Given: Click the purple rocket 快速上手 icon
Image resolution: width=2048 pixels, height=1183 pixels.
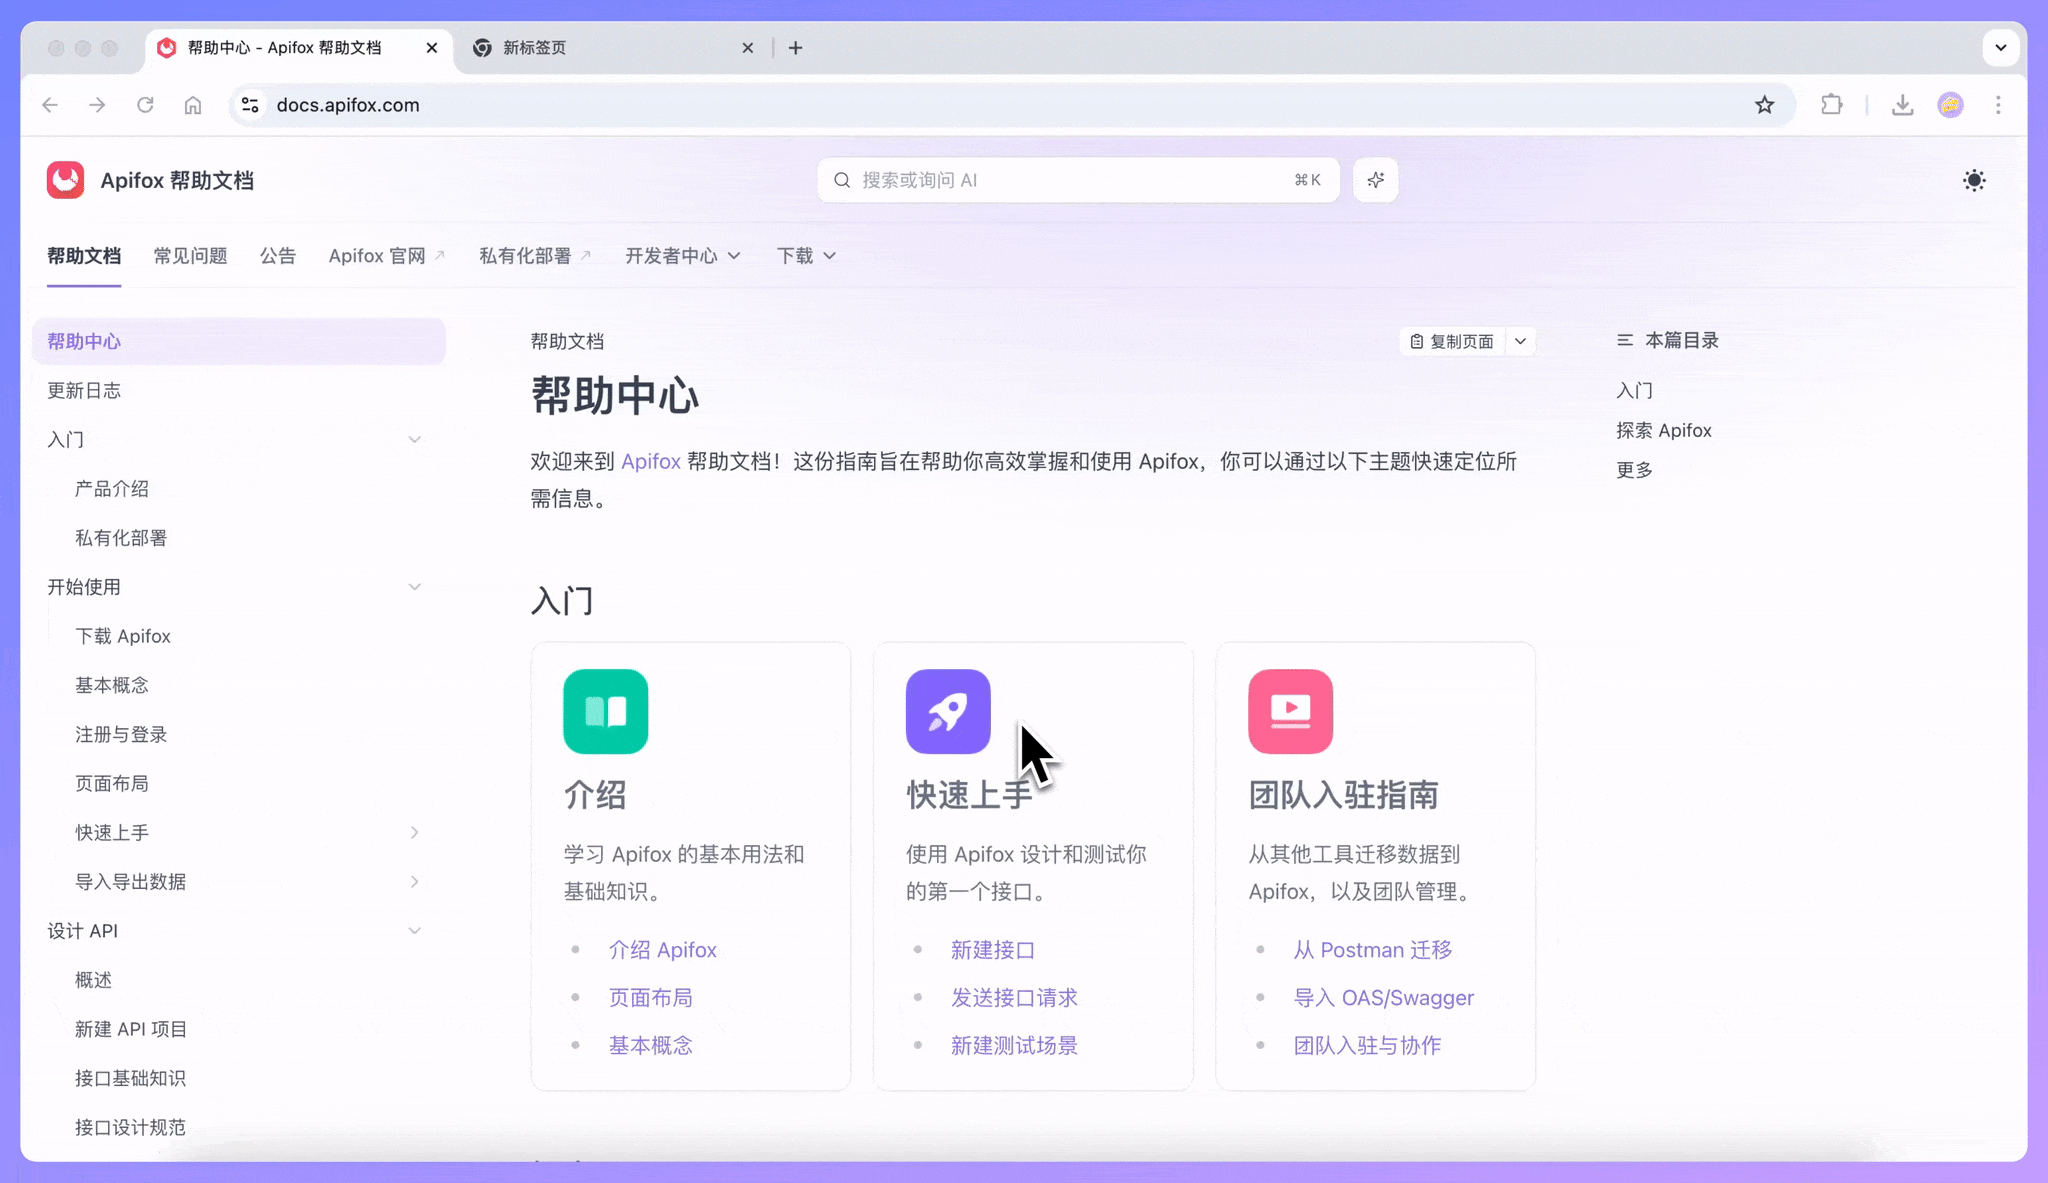Looking at the screenshot, I should (x=948, y=711).
